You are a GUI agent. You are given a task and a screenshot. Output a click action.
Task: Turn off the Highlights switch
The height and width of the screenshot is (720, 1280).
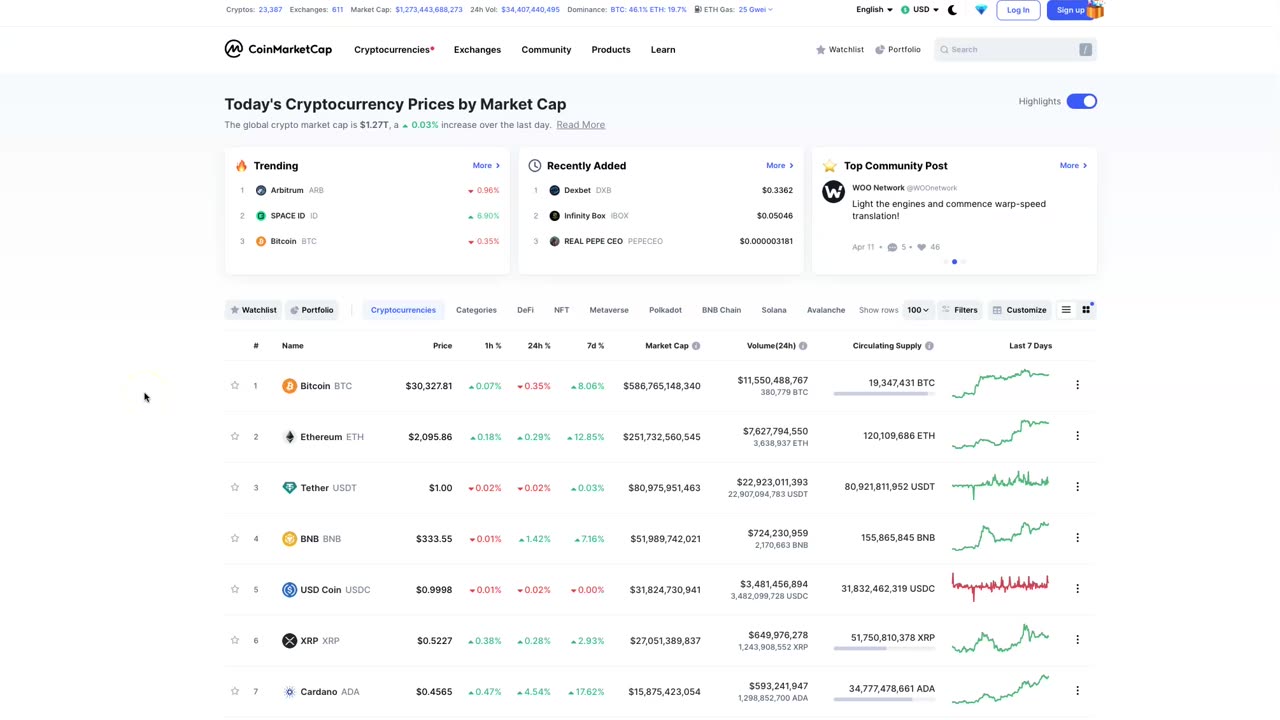pyautogui.click(x=1082, y=101)
